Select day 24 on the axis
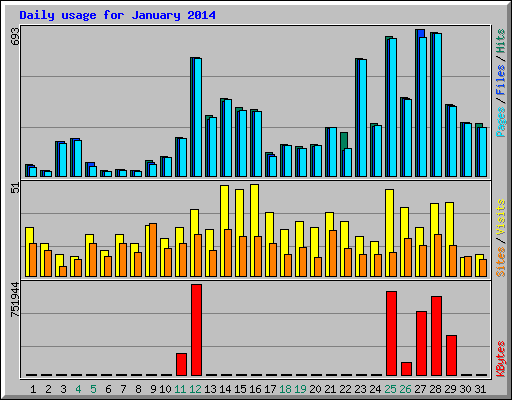The height and width of the screenshot is (400, 512). (x=375, y=389)
